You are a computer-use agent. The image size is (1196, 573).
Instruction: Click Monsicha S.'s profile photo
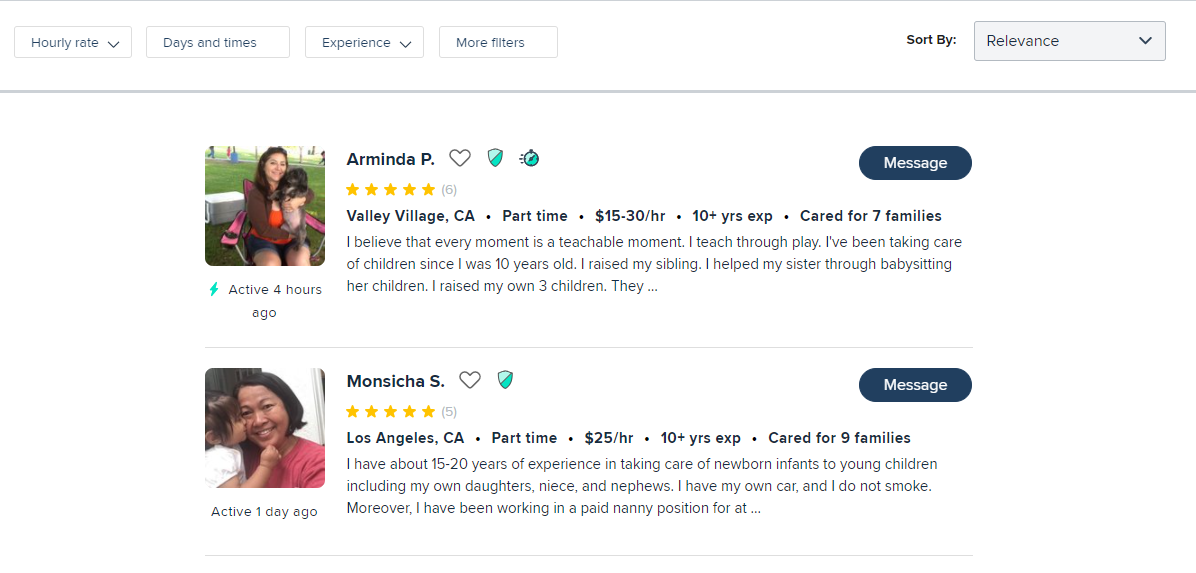coord(265,428)
